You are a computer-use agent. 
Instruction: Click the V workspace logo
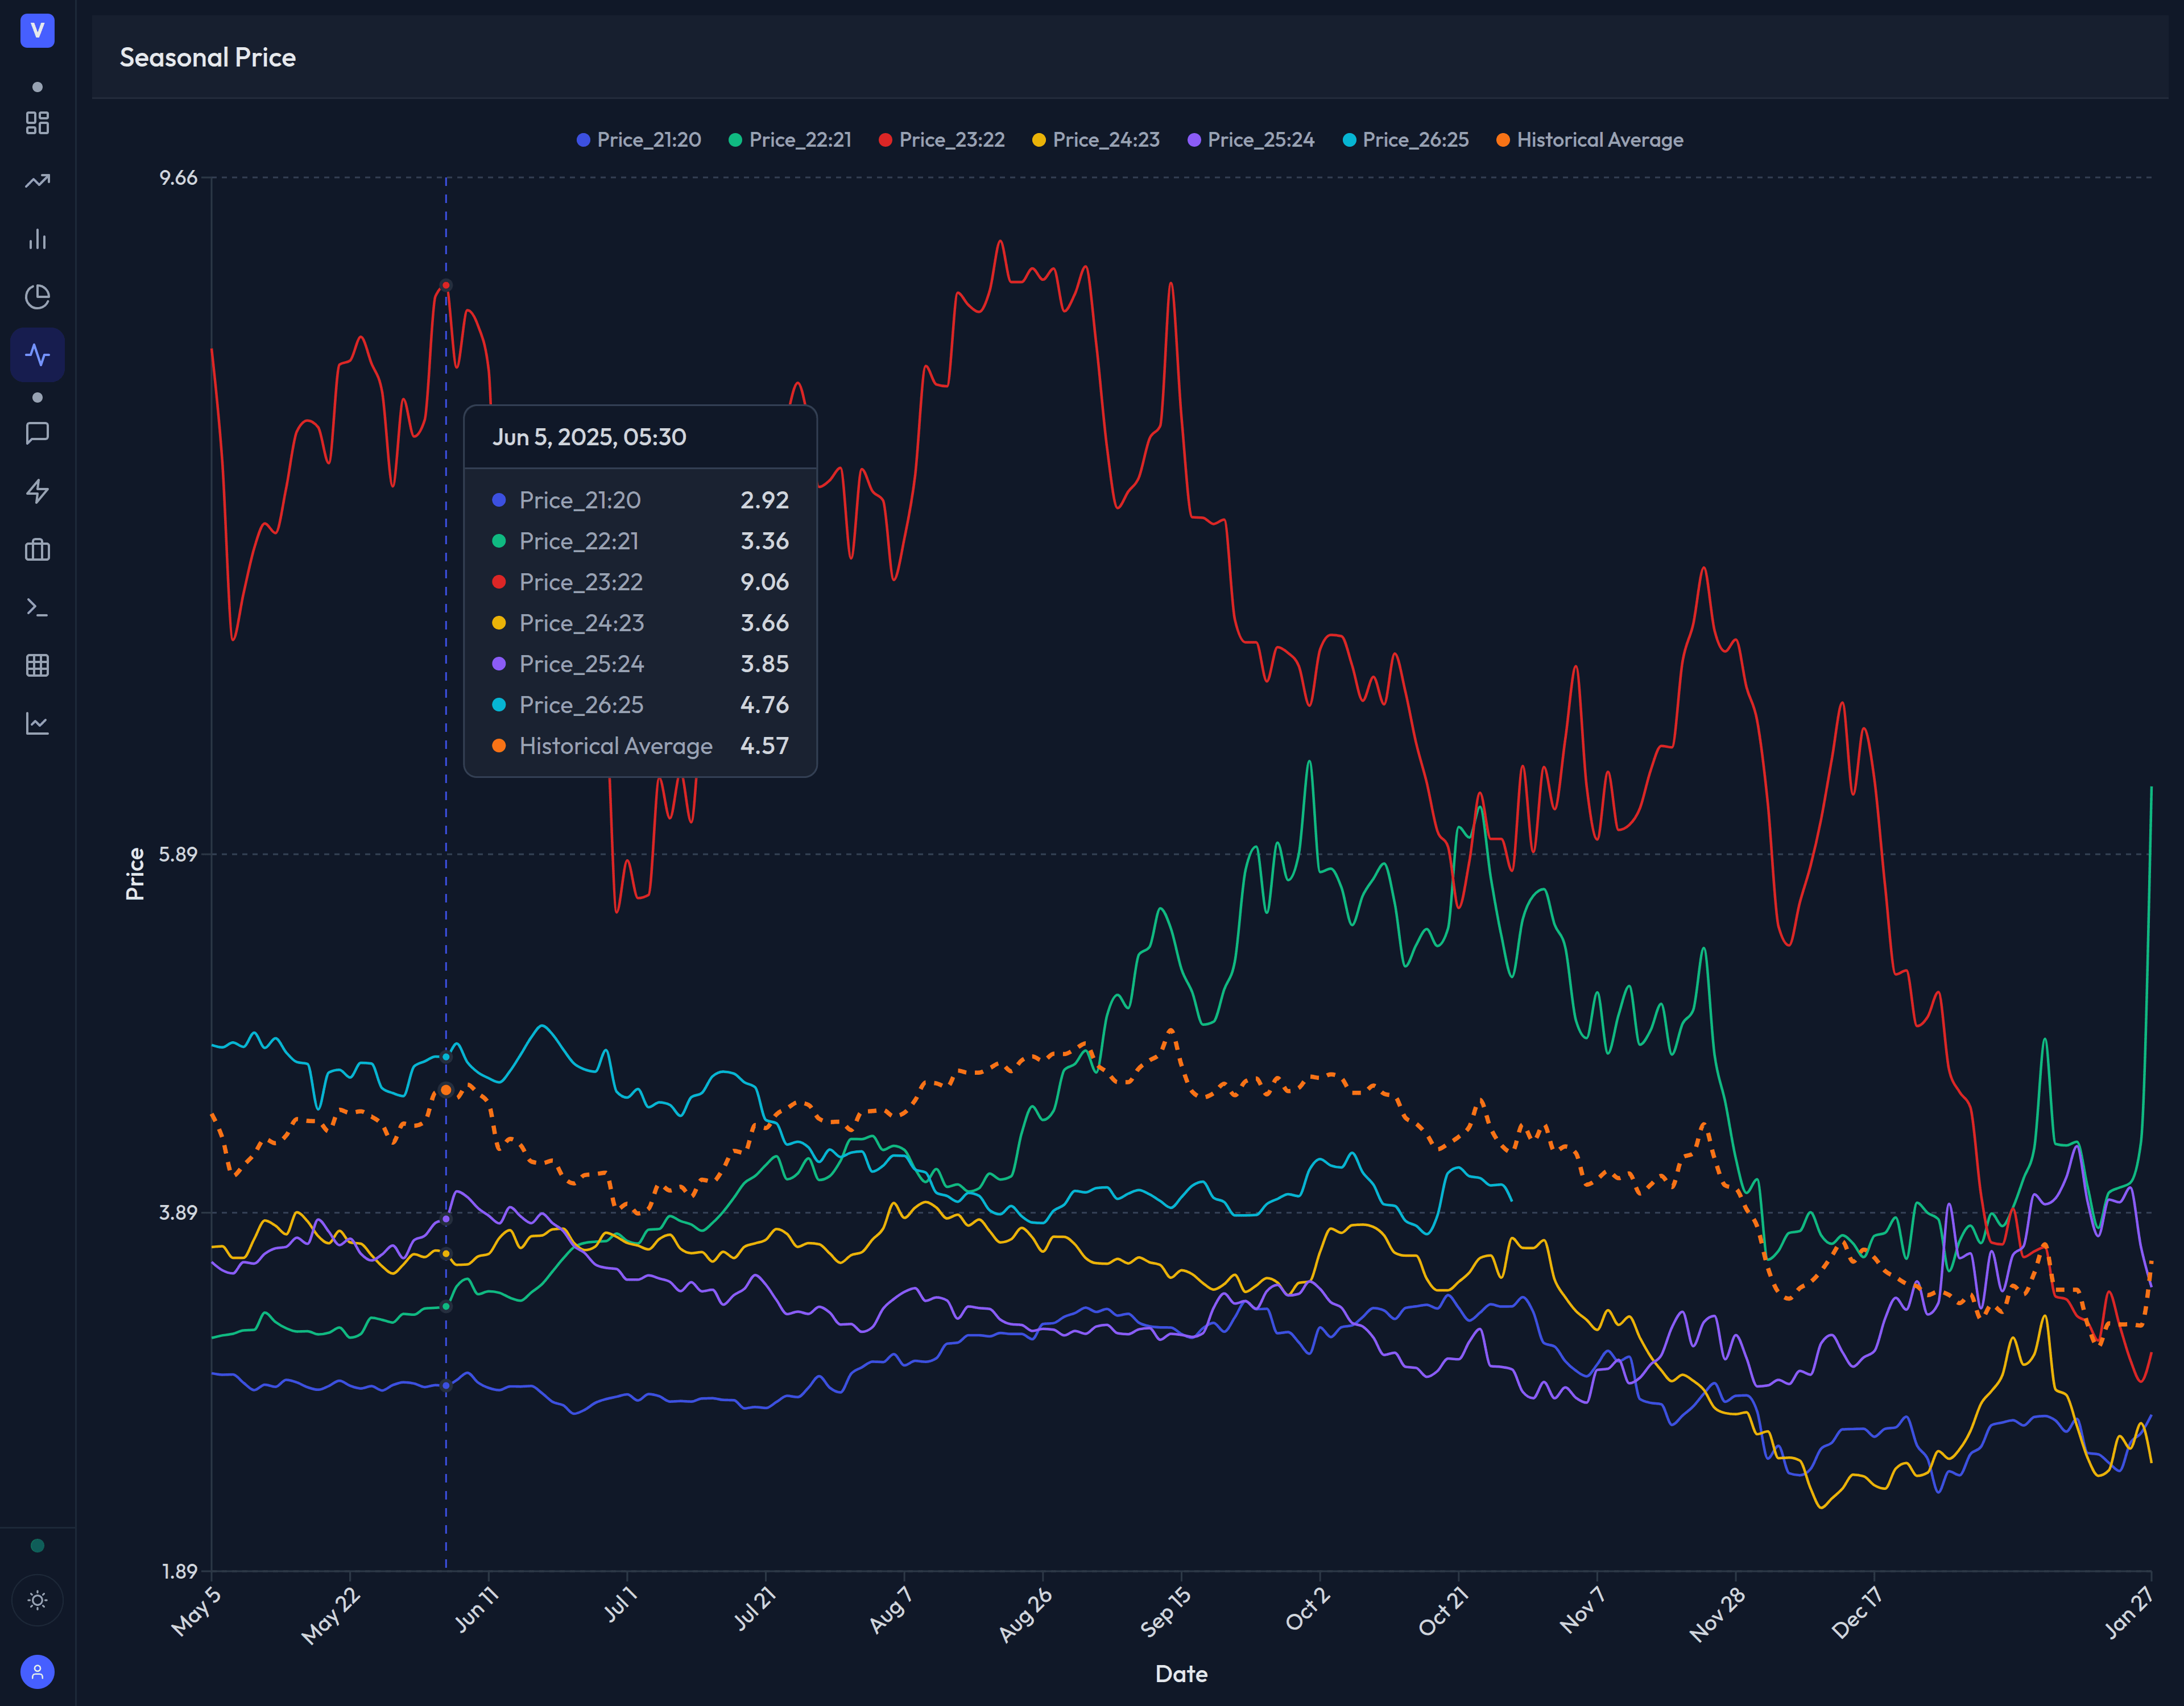click(x=38, y=31)
